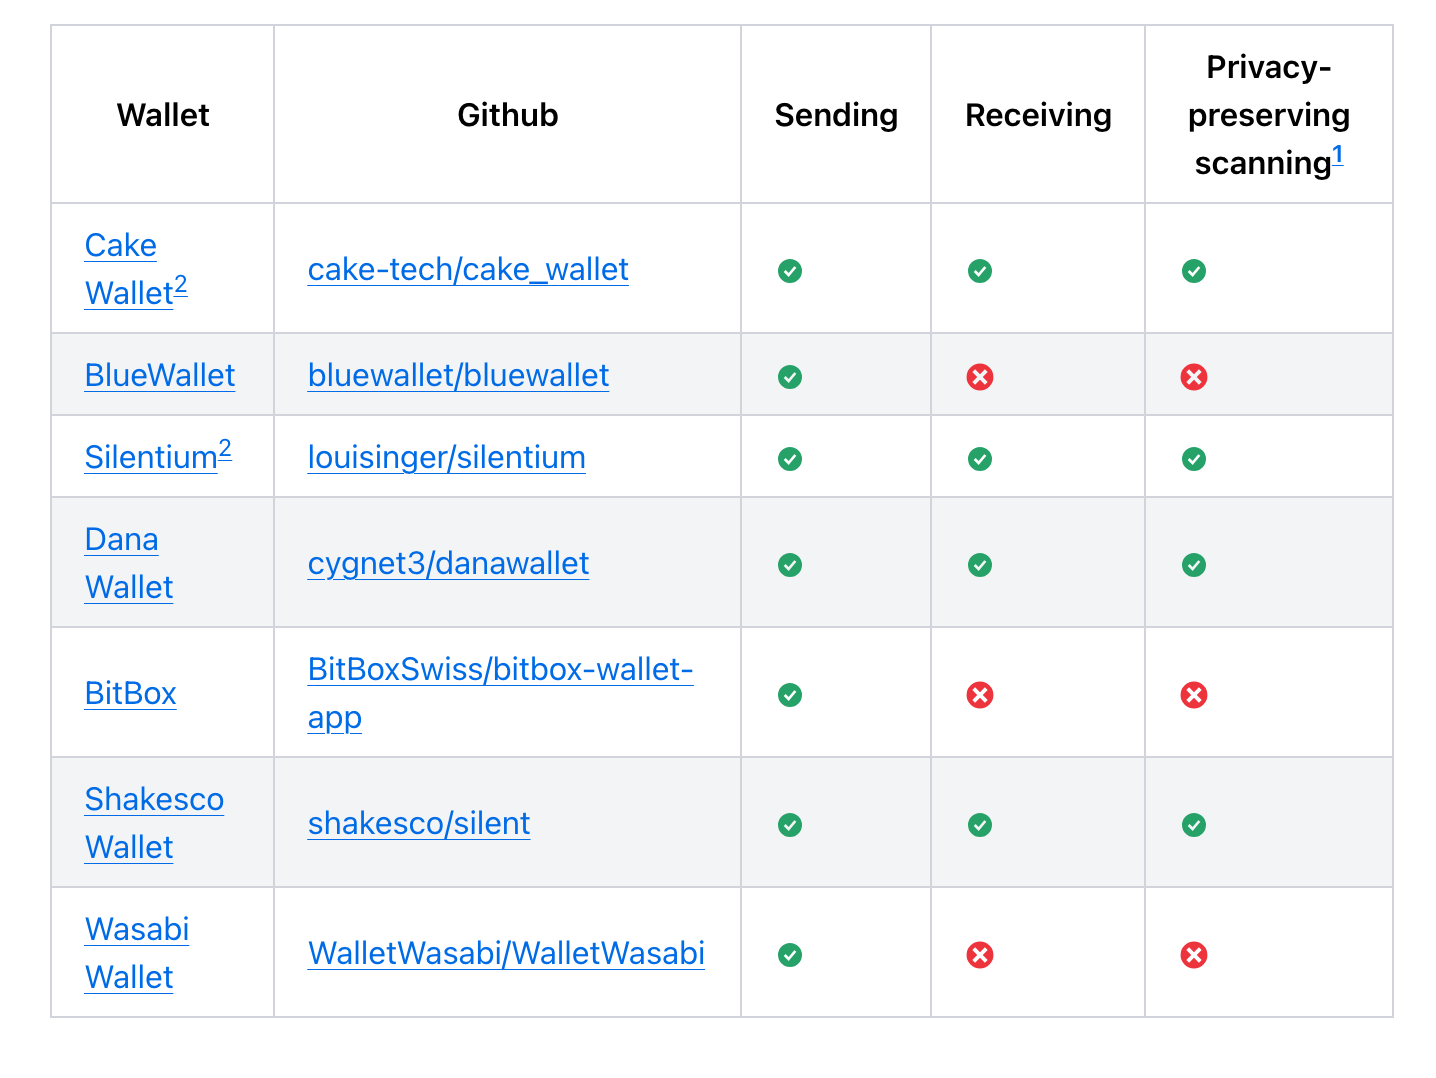Visit the BlueWallet wallet page
The width and height of the screenshot is (1436, 1078).
160,375
